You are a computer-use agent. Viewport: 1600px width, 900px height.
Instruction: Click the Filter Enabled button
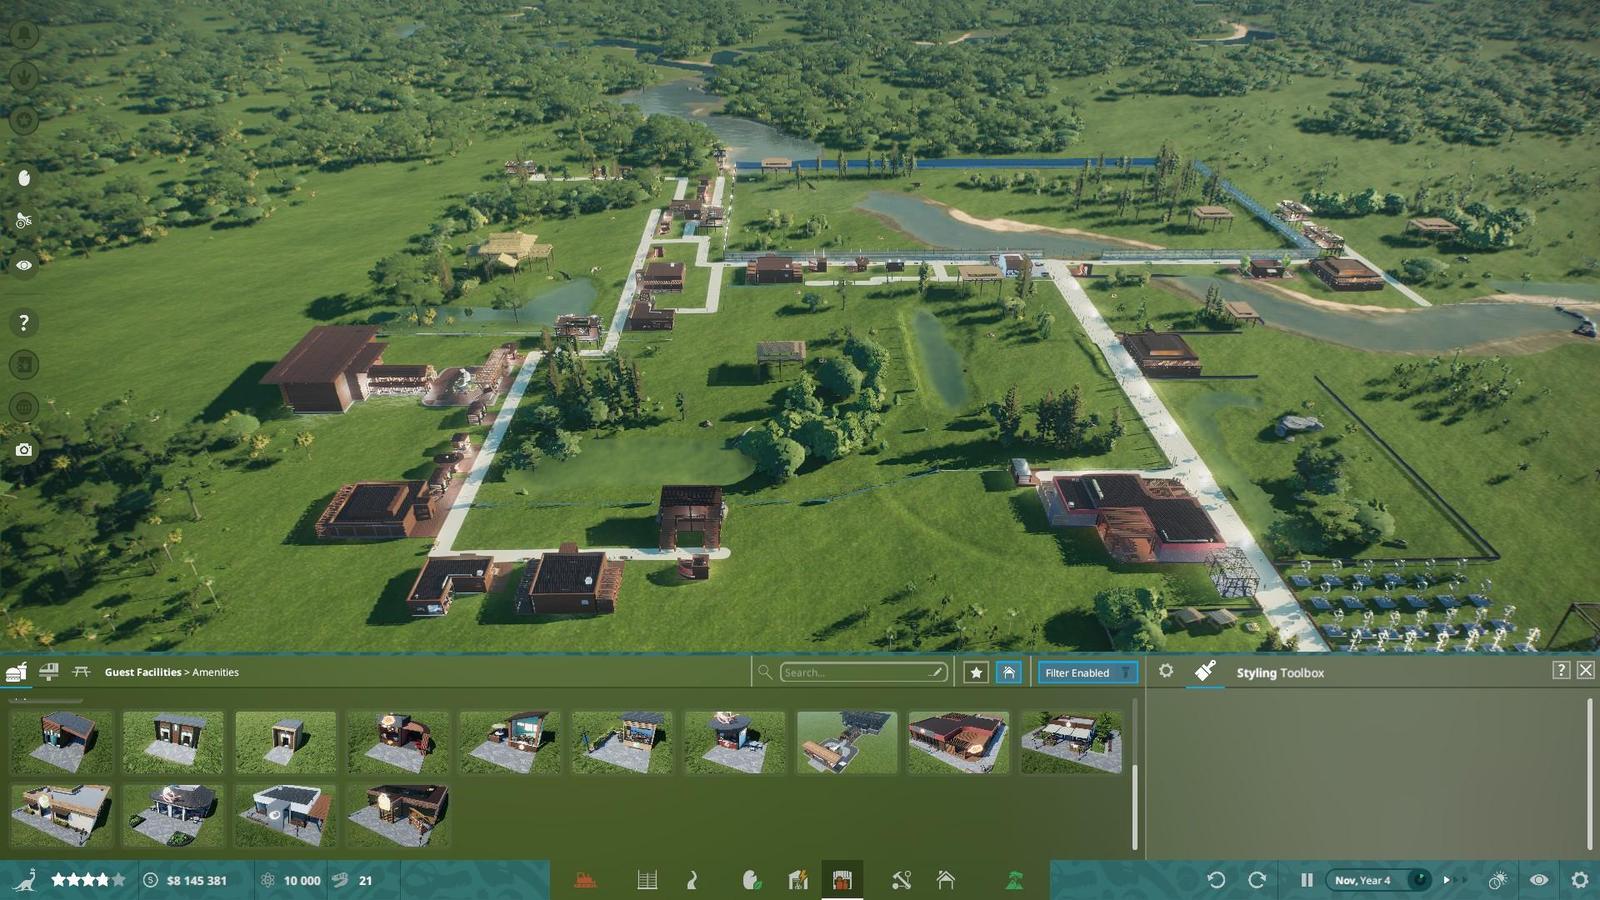1087,673
